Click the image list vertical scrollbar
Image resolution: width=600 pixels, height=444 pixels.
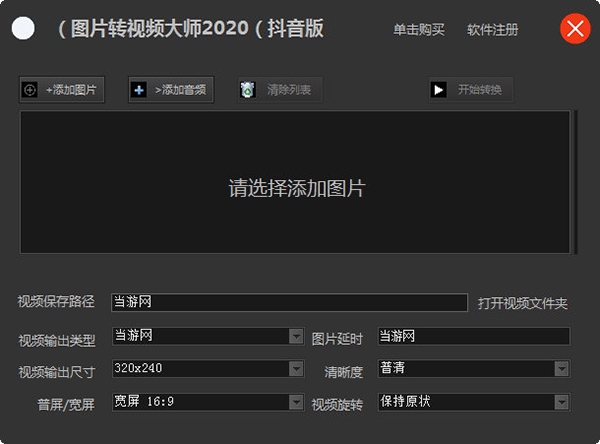574,182
